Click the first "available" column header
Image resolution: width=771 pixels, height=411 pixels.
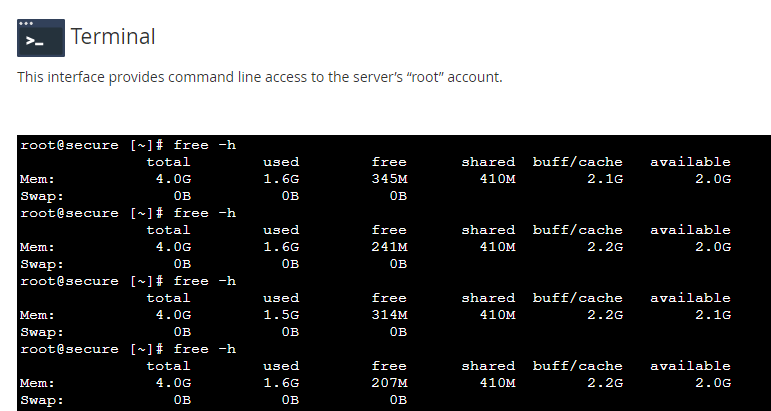690,162
